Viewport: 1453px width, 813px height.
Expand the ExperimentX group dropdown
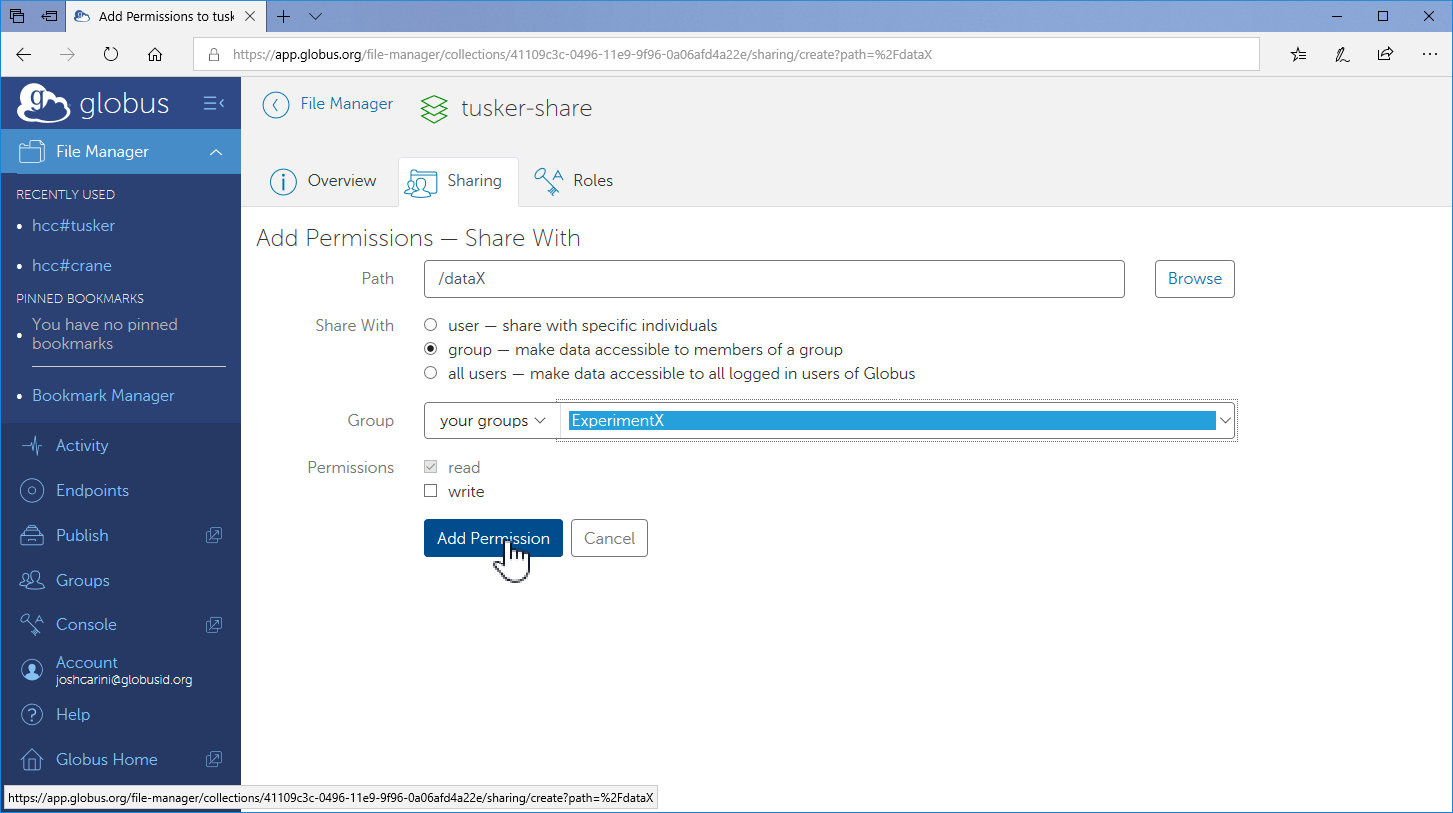(x=1224, y=421)
